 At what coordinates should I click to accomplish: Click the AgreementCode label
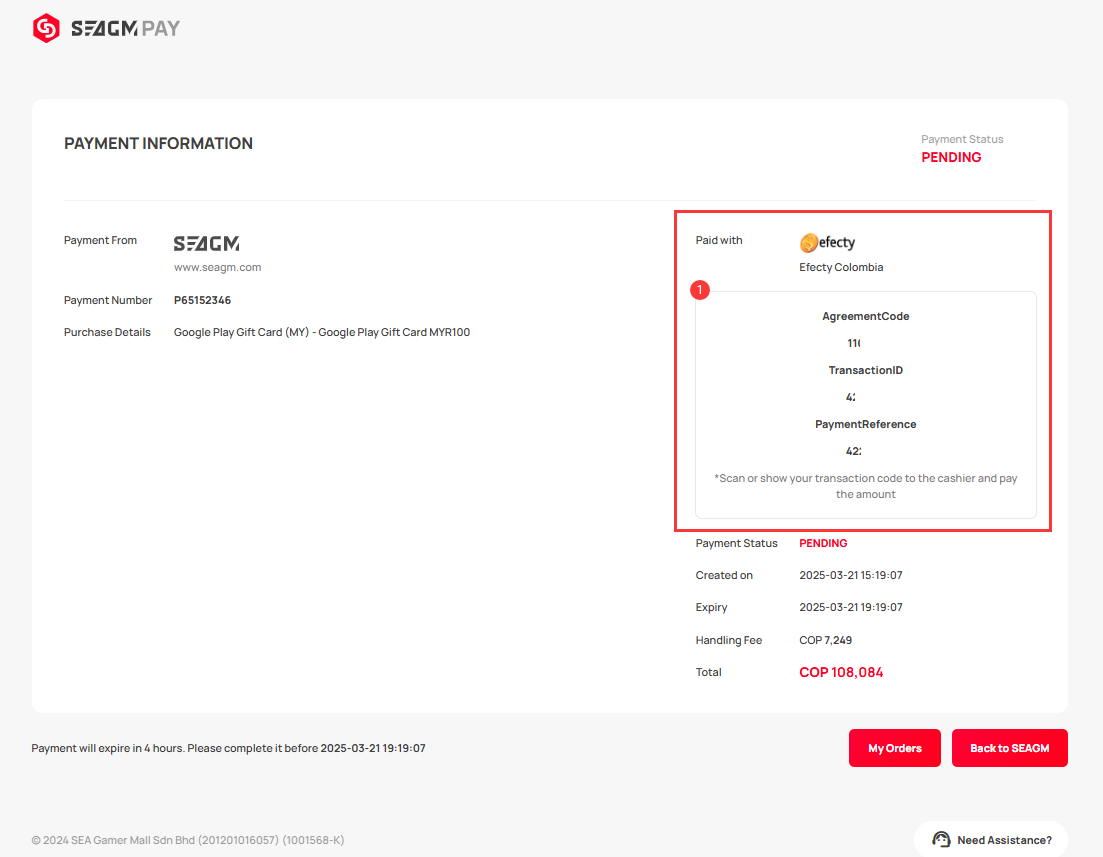point(865,317)
